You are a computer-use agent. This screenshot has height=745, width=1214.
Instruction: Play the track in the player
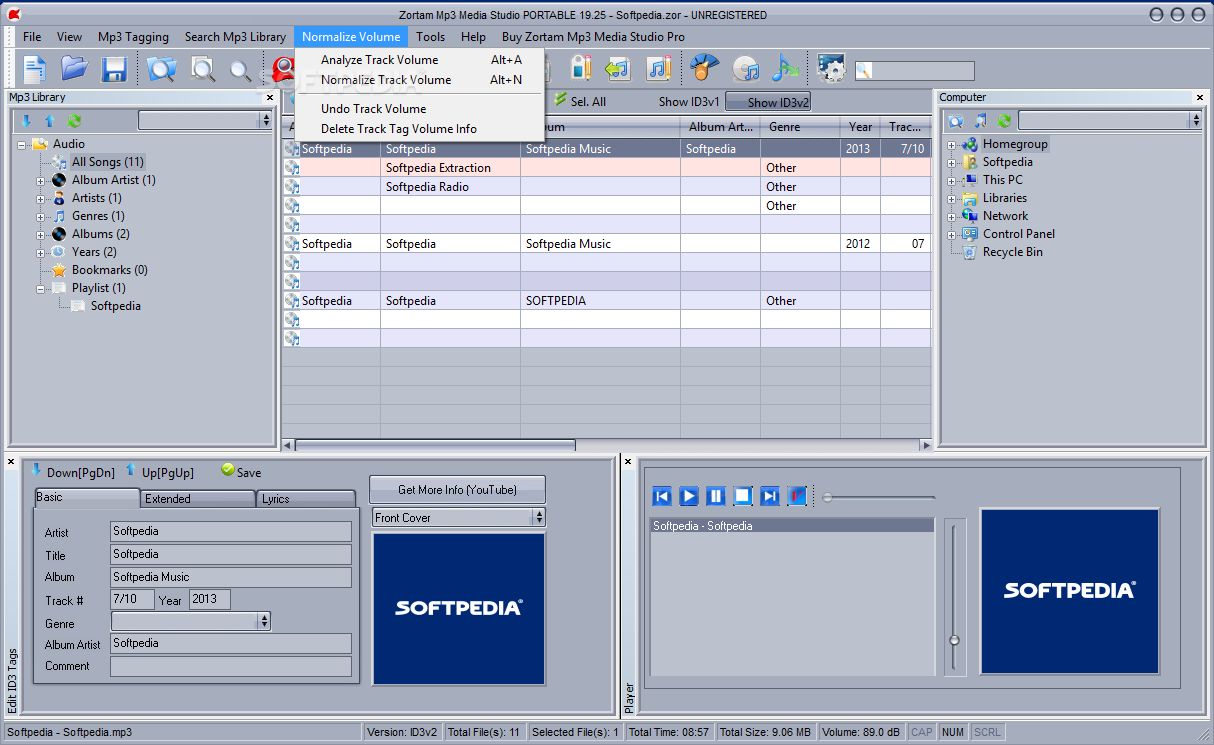click(x=689, y=496)
